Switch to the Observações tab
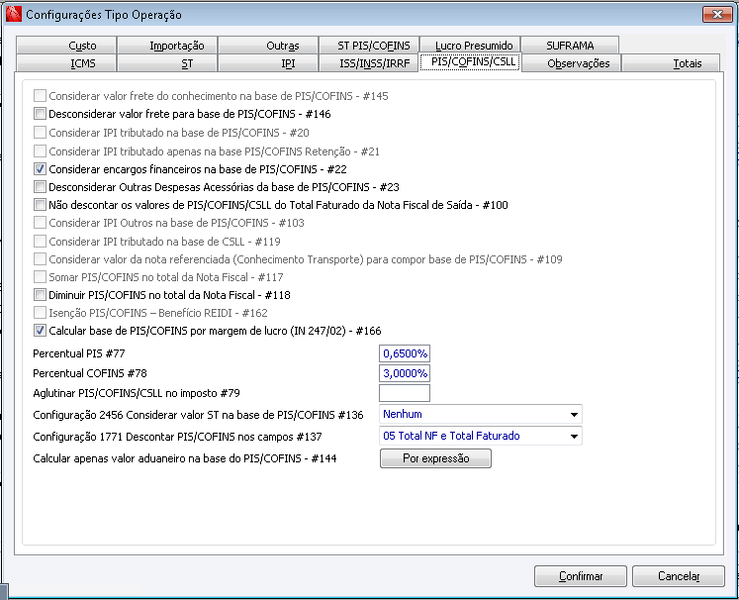This screenshot has height=600, width=739. 571,63
